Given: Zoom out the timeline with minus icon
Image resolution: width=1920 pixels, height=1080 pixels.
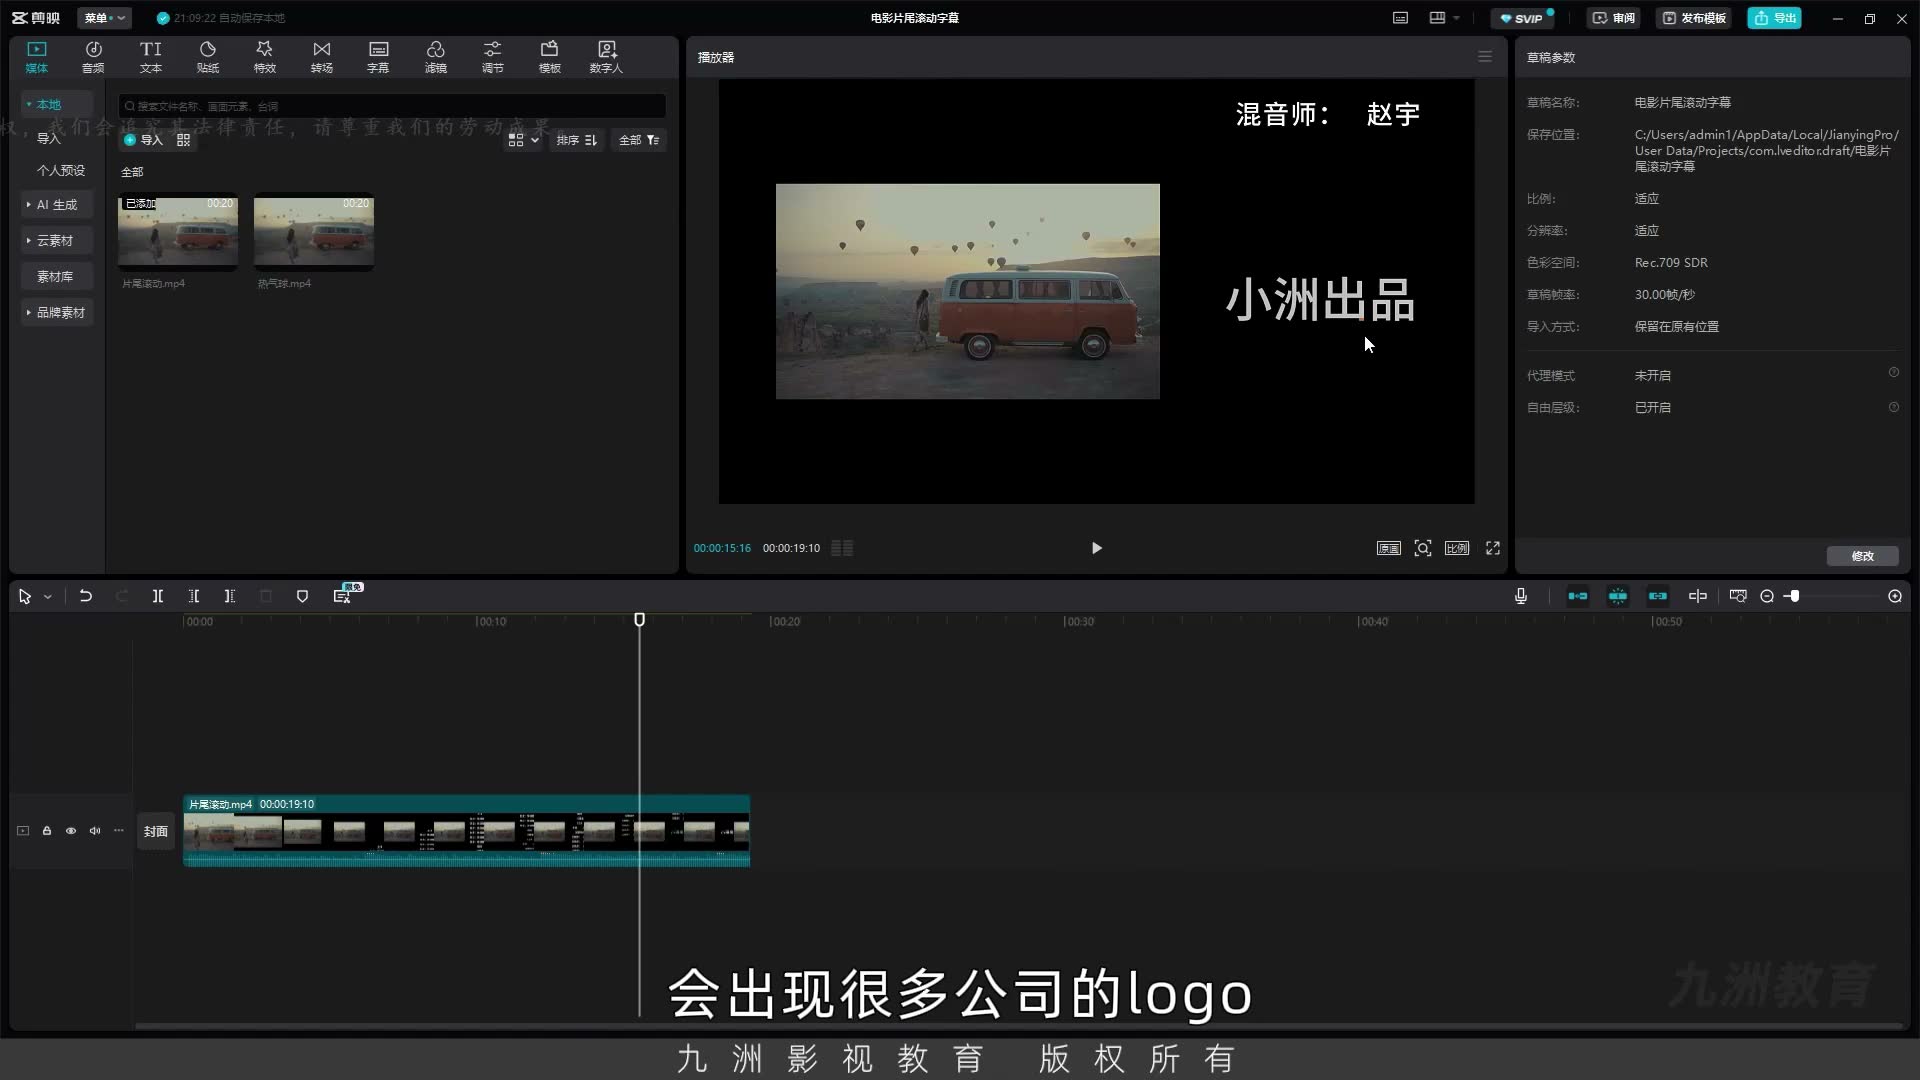Looking at the screenshot, I should [x=1767, y=596].
